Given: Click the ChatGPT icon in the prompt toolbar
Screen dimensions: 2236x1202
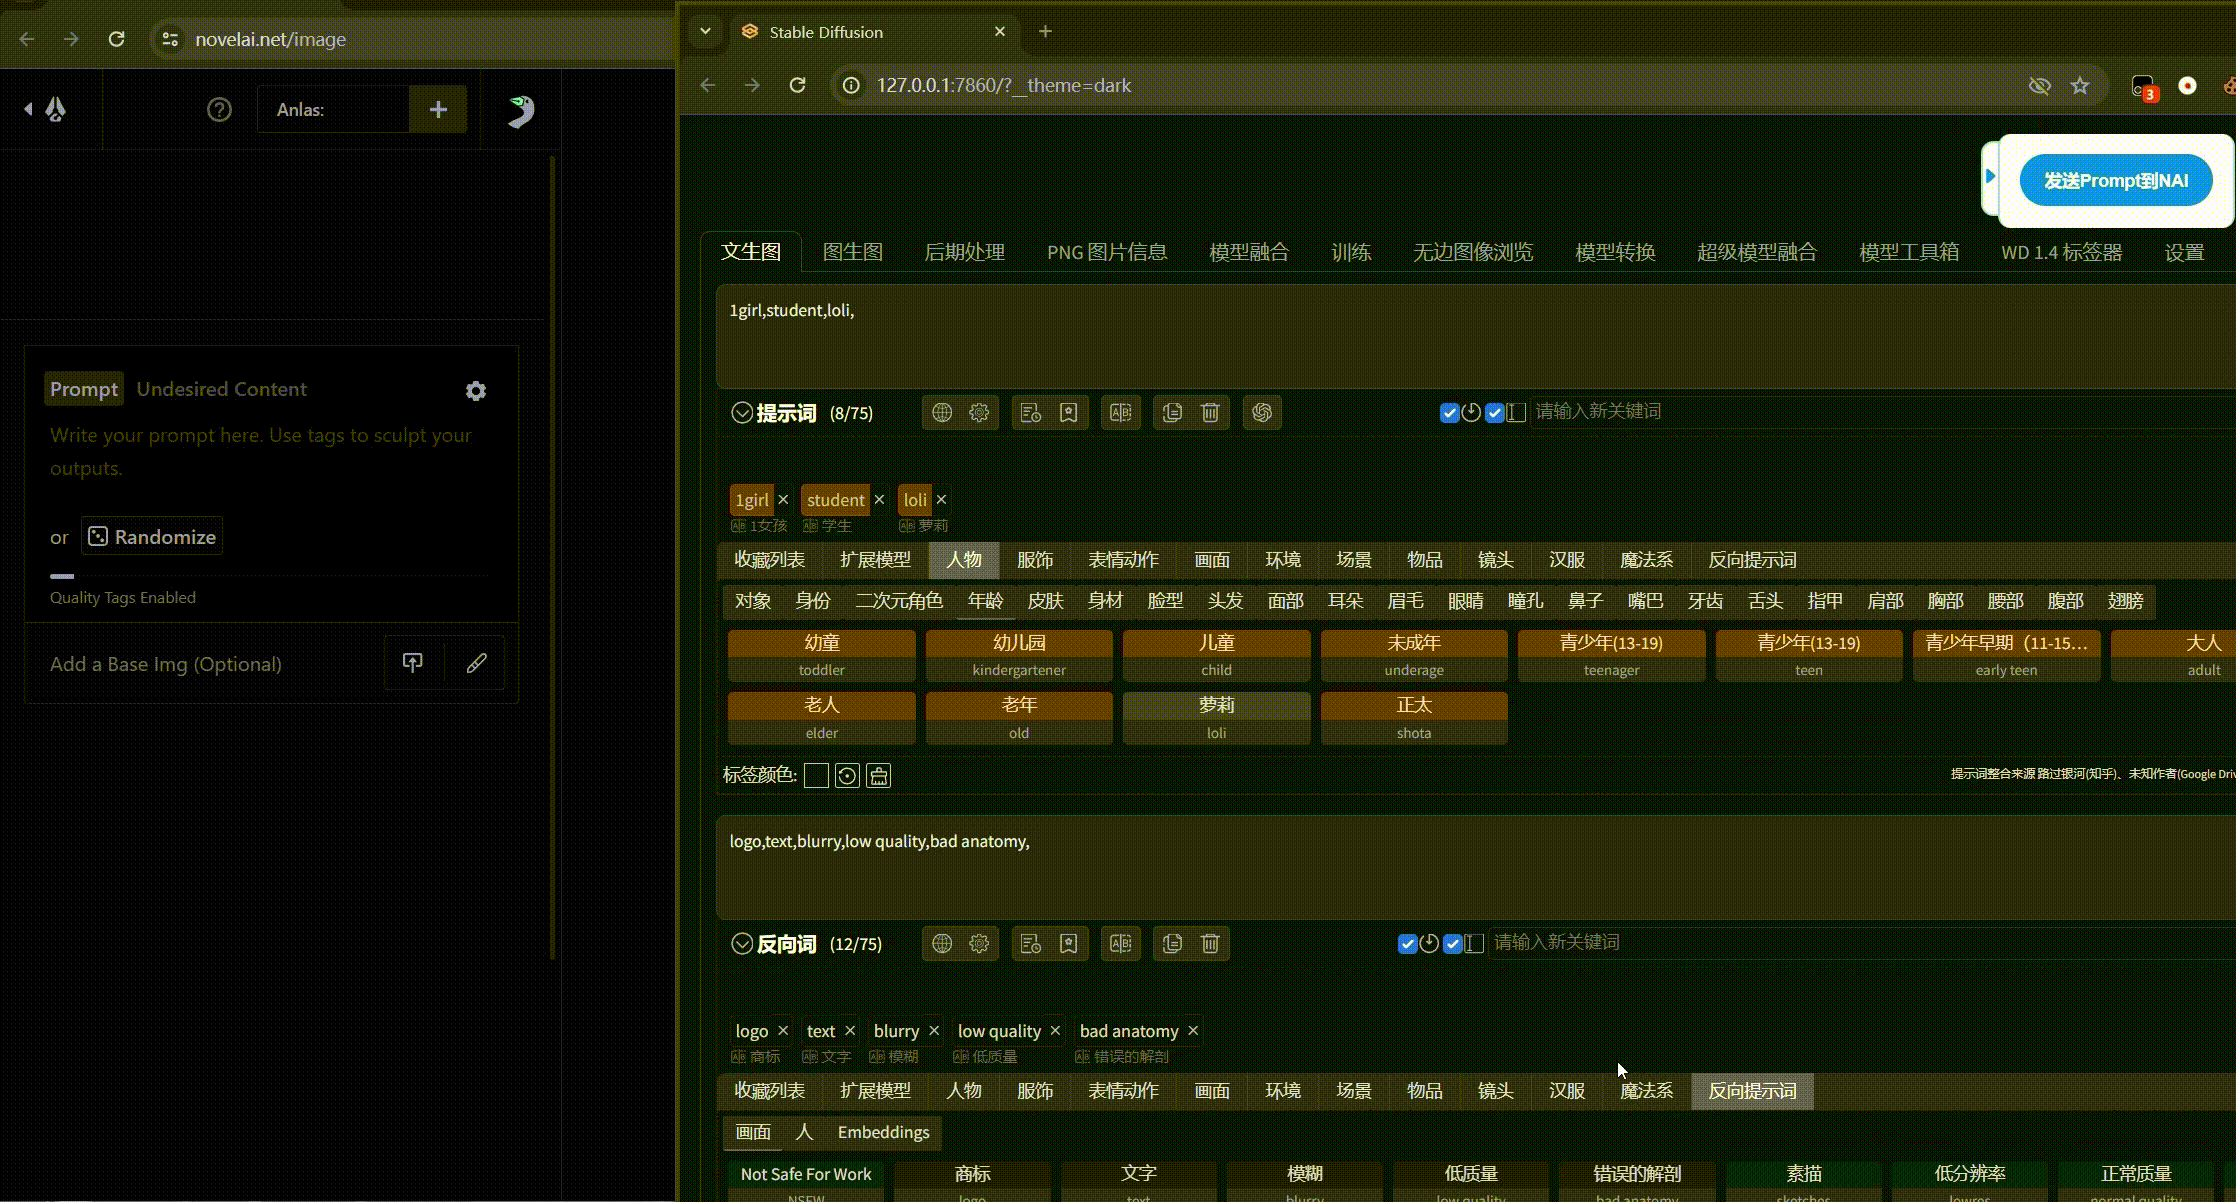Looking at the screenshot, I should [x=1262, y=413].
